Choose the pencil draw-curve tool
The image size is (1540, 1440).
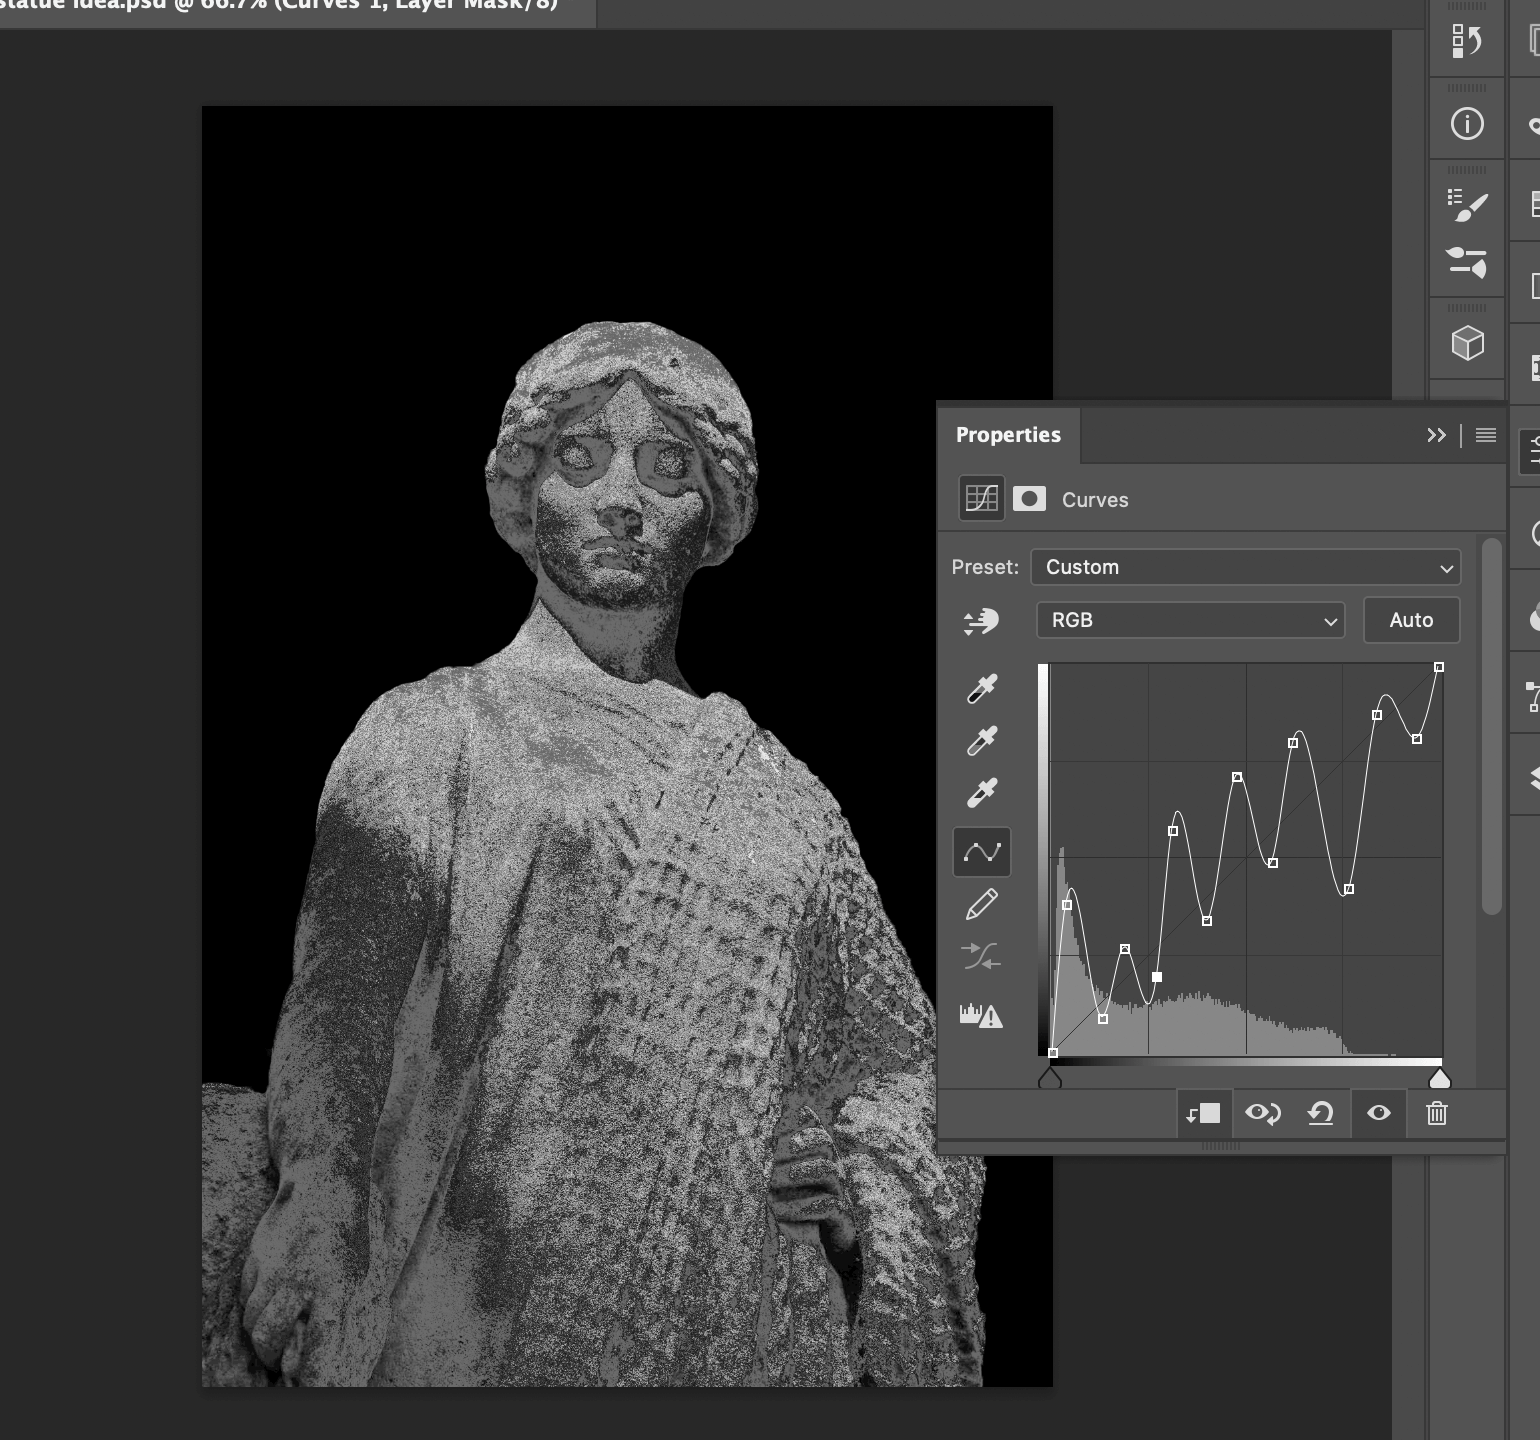tap(981, 905)
